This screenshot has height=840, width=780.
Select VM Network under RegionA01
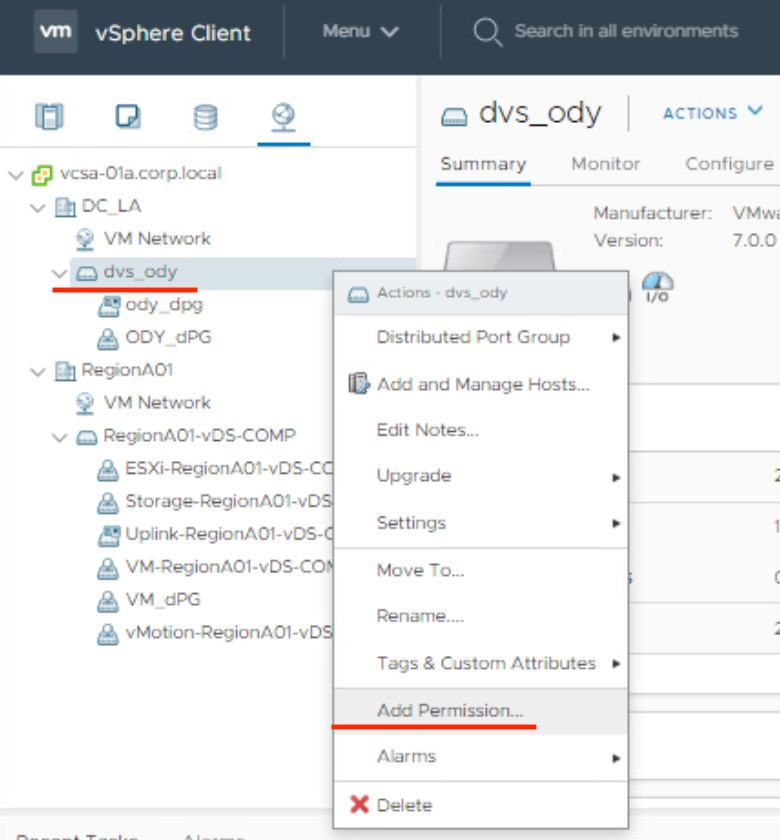pyautogui.click(x=157, y=402)
